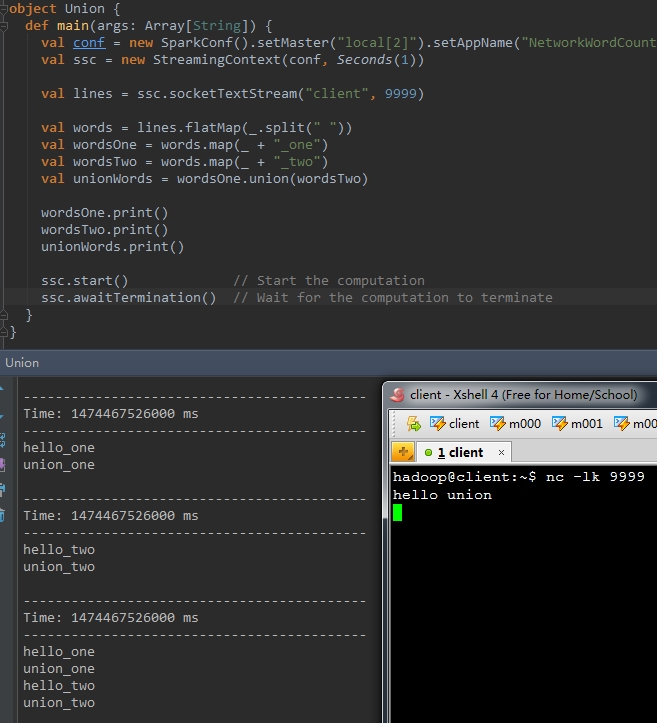
Task: Click scroll-to-end icon in console sidebar
Action: click(x=3, y=464)
